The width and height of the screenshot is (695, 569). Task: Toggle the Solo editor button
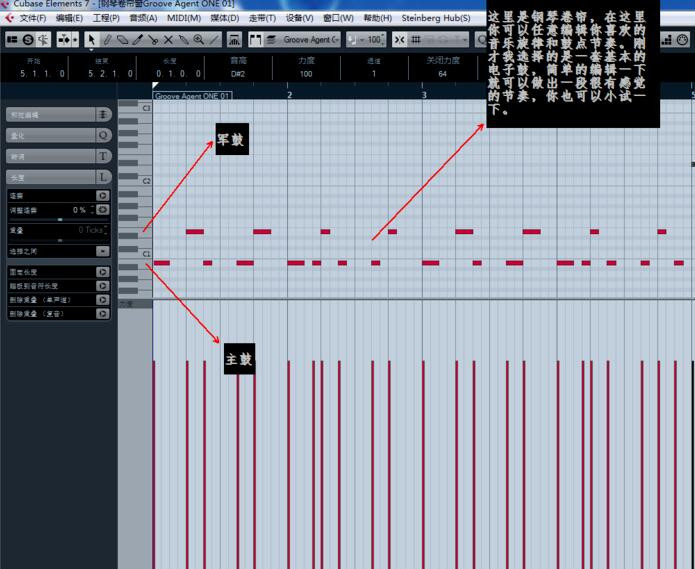click(28, 39)
